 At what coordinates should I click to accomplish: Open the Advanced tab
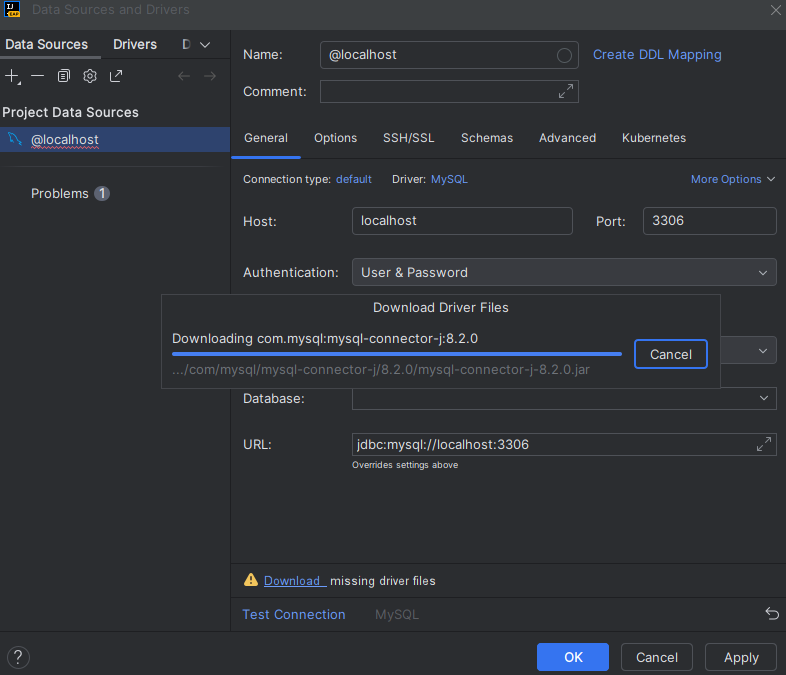point(567,138)
